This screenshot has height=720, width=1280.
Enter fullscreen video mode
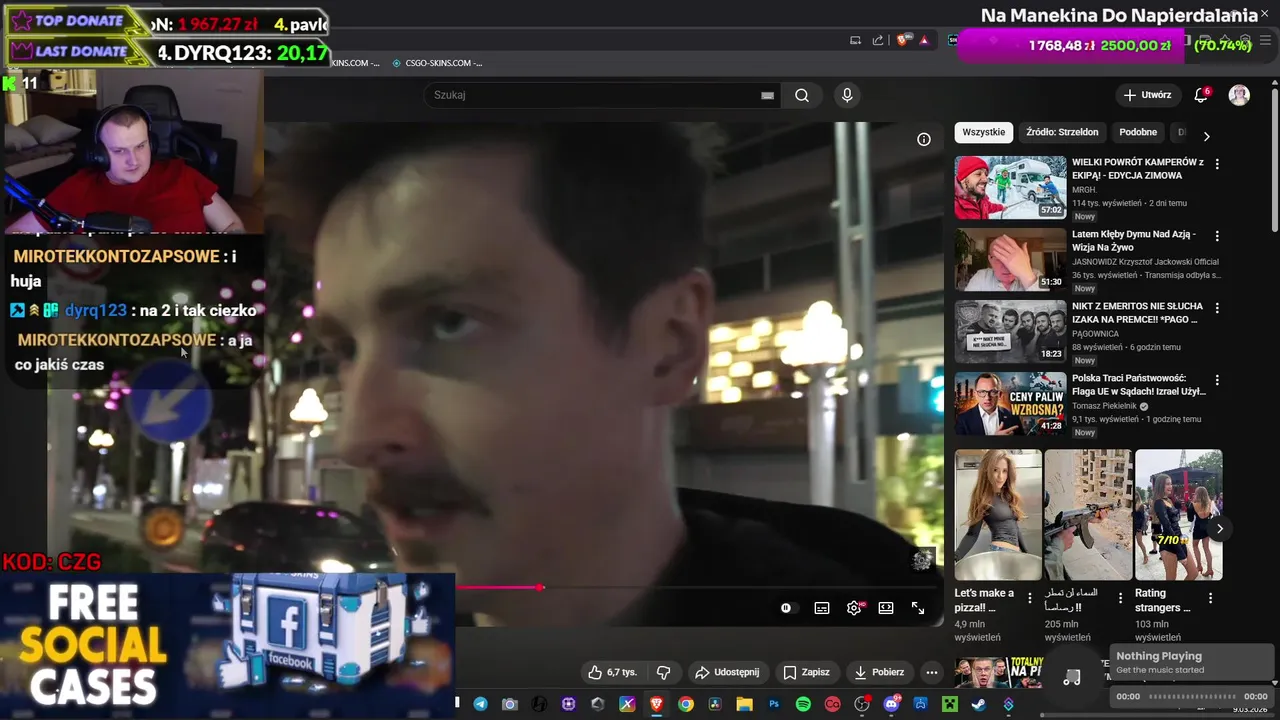click(918, 608)
